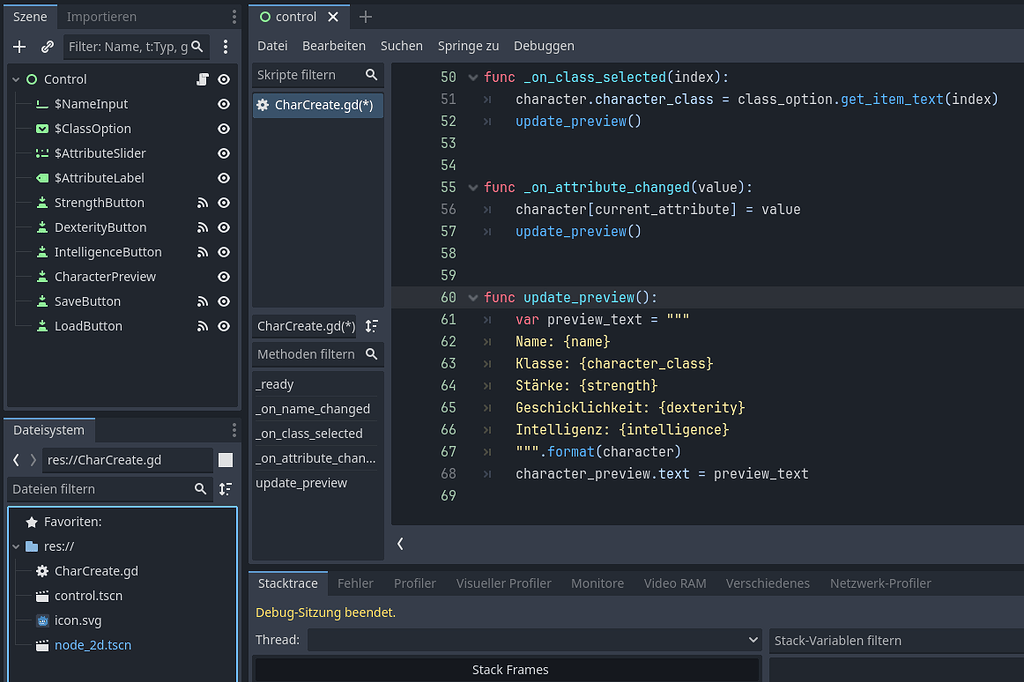Select CharCreate.gd(*) in script list
Image resolution: width=1024 pixels, height=682 pixels.
[317, 105]
